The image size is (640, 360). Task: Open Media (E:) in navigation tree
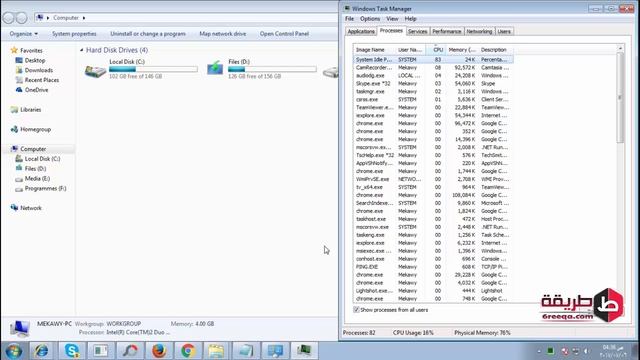[x=33, y=179]
